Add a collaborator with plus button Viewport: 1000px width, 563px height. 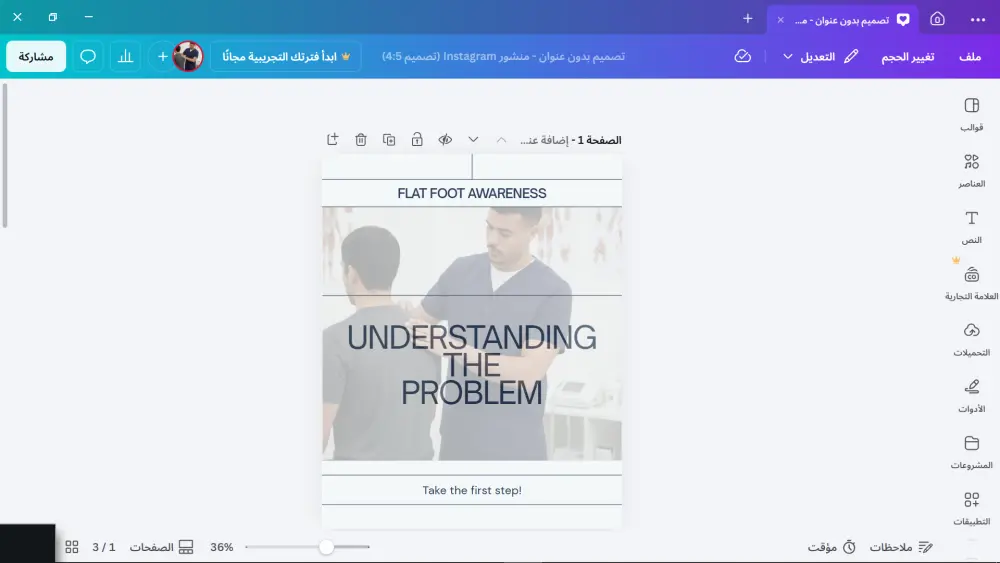[x=163, y=56]
